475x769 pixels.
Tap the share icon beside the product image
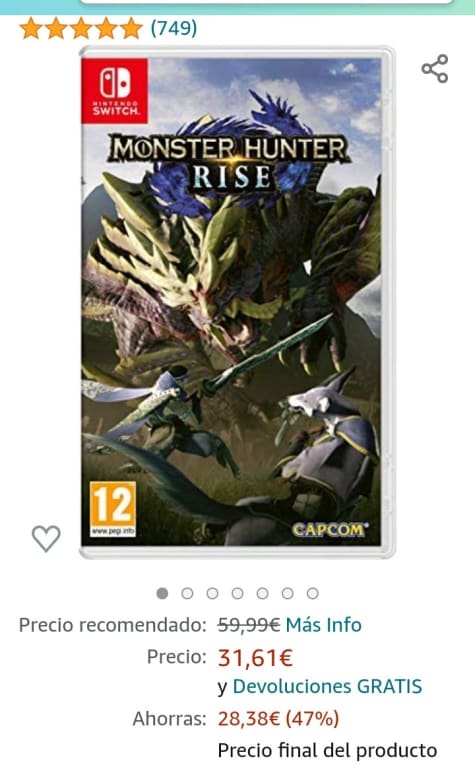[435, 69]
